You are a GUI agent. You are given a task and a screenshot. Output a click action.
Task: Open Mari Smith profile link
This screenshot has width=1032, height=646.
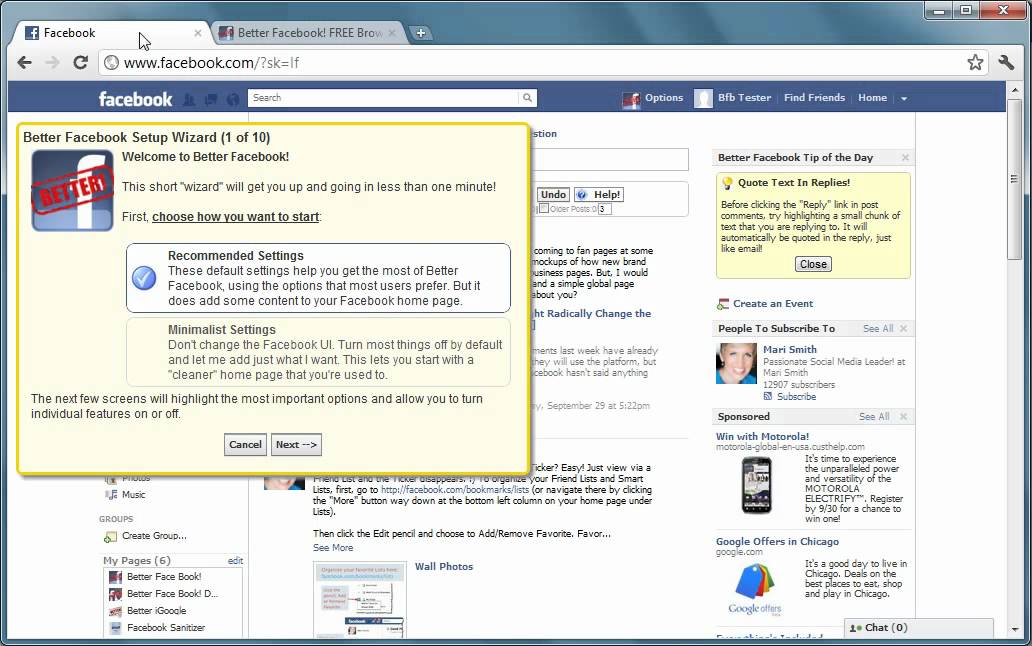(789, 350)
